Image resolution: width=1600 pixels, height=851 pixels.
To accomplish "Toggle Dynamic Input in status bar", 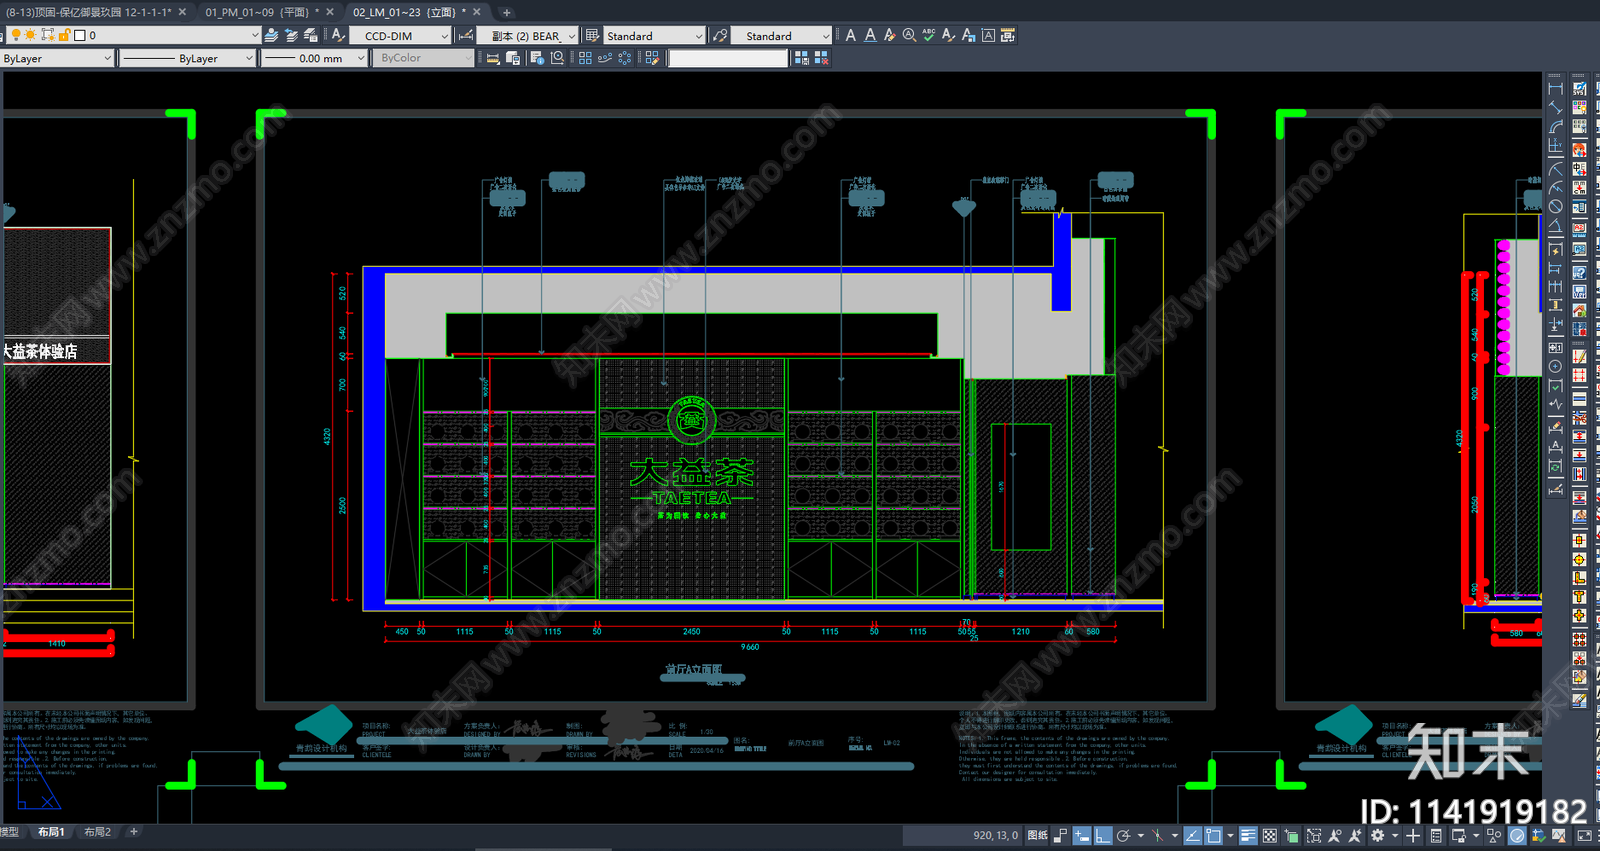I will pyautogui.click(x=1081, y=835).
